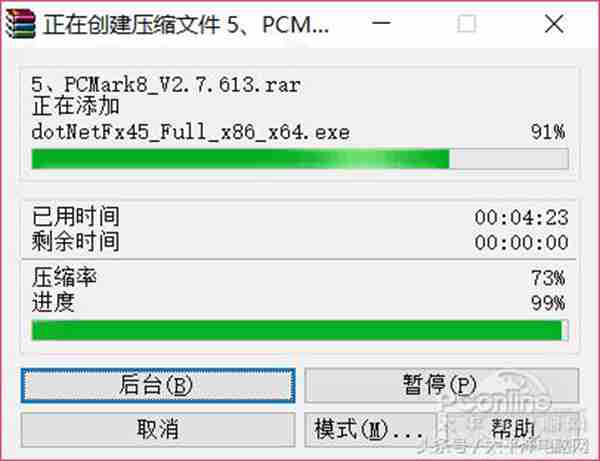Click the remaining time value 00:00:00
This screenshot has width=600, height=461.
coord(522,243)
